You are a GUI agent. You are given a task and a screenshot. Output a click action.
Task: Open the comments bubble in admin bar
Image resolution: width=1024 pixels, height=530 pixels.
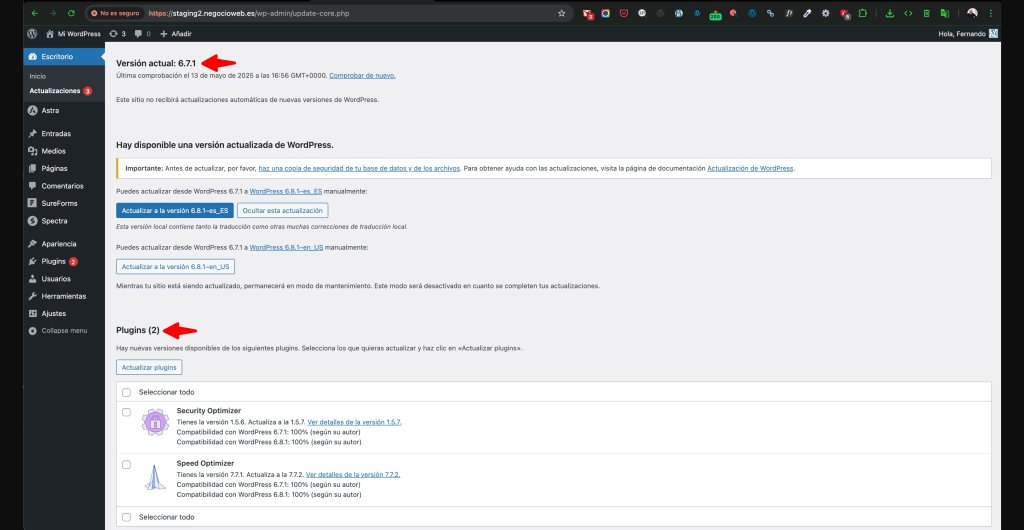[x=142, y=33]
